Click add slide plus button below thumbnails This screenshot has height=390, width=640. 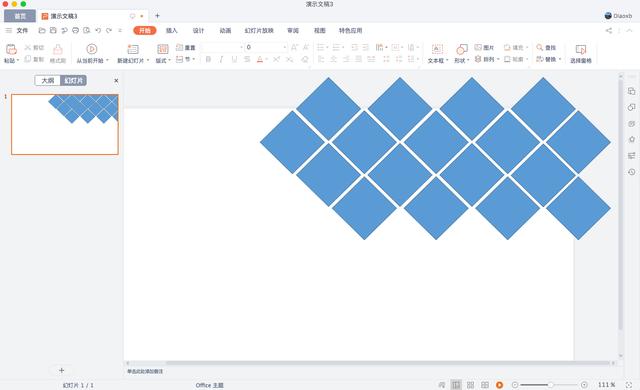pyautogui.click(x=62, y=370)
